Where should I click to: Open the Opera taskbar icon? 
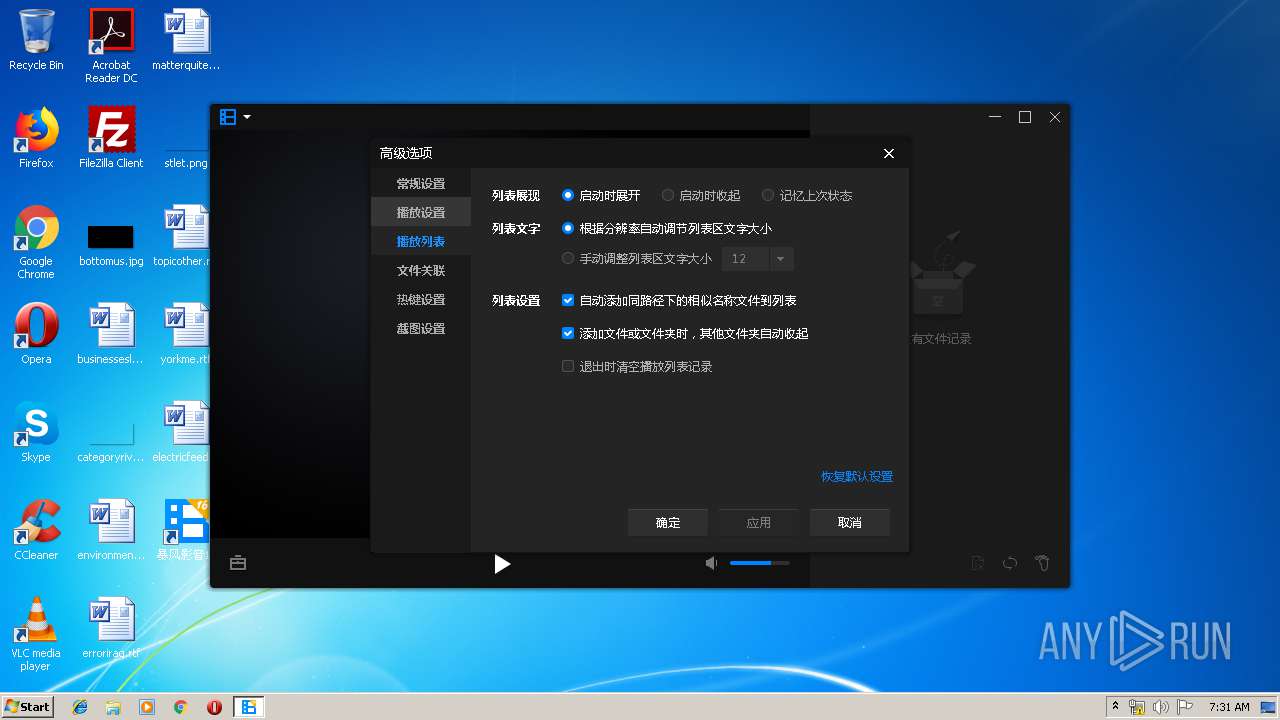coord(214,707)
